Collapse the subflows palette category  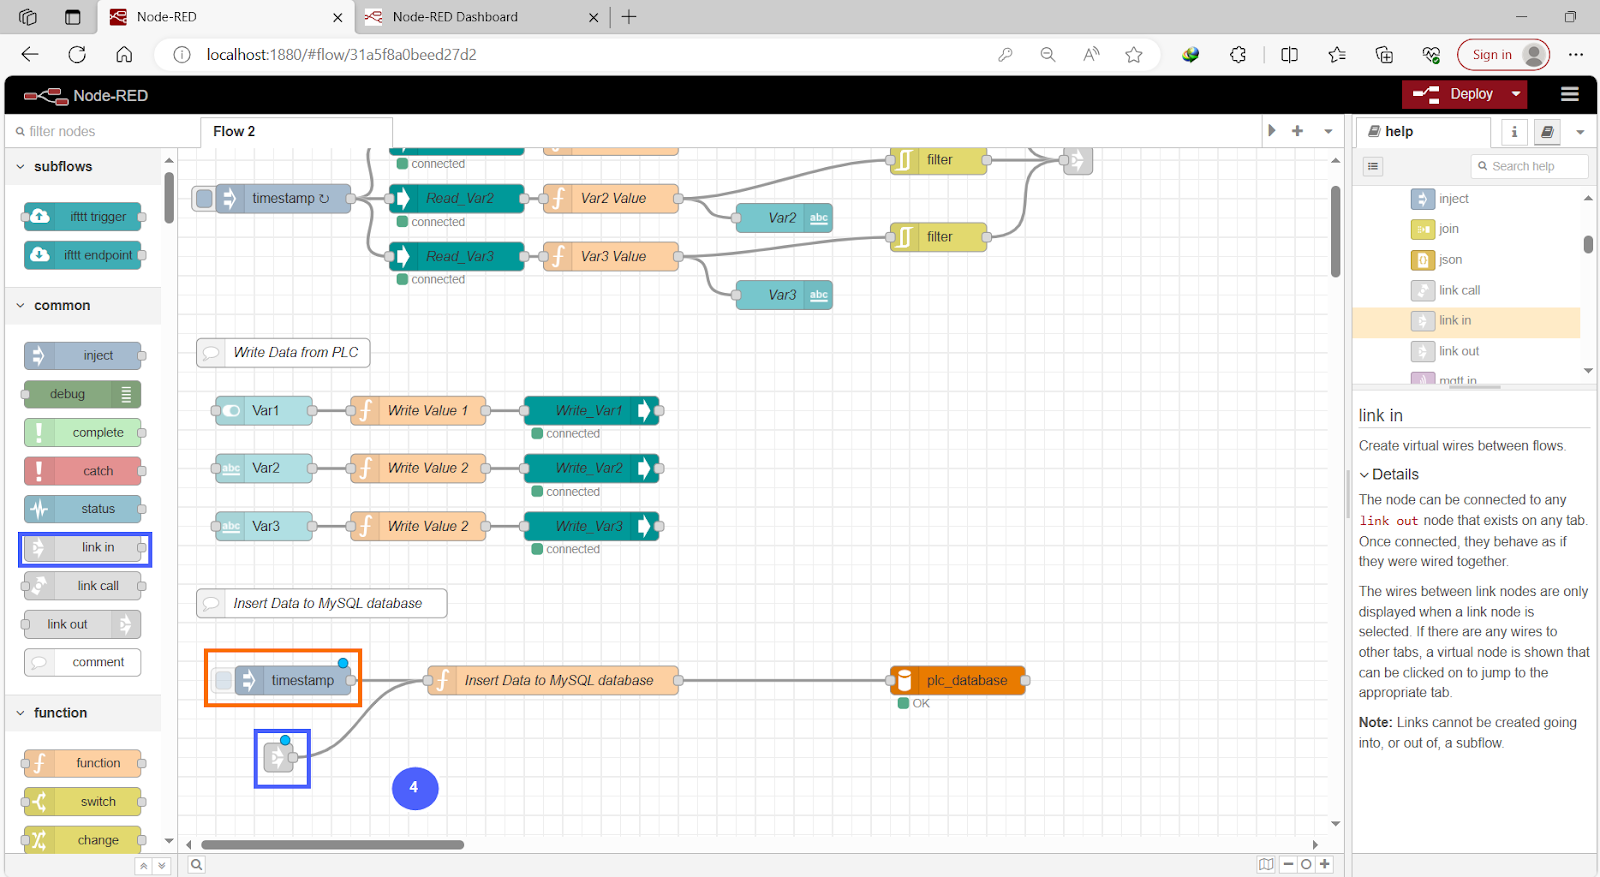pos(20,166)
